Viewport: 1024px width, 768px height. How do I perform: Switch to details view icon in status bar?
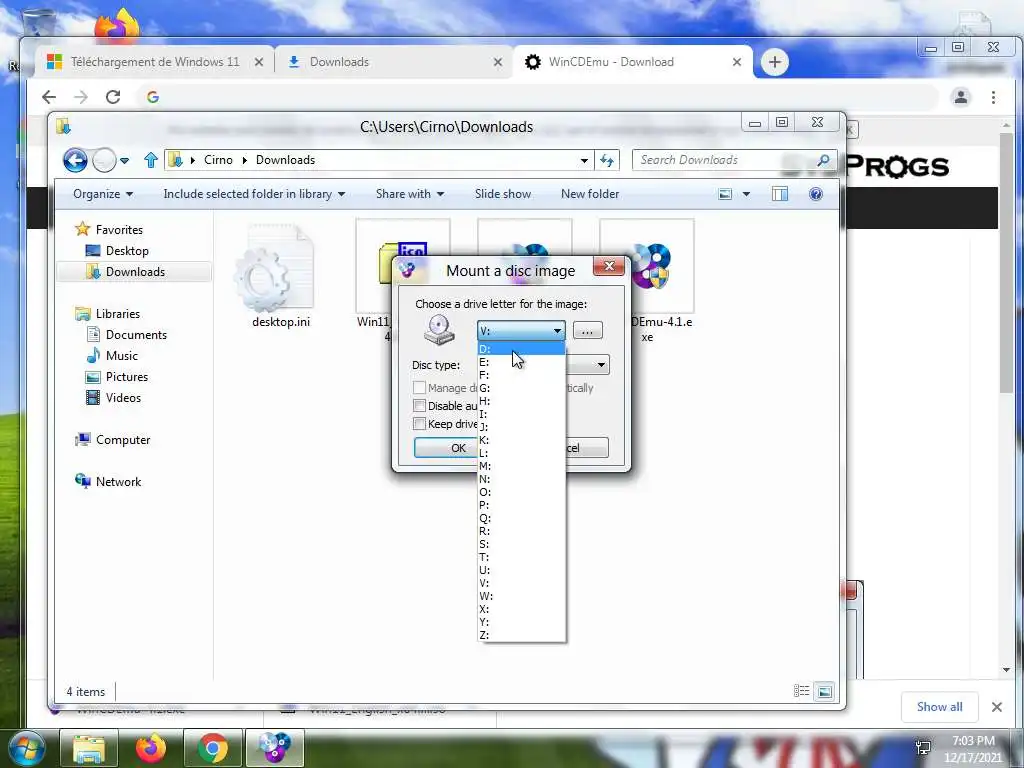801,691
